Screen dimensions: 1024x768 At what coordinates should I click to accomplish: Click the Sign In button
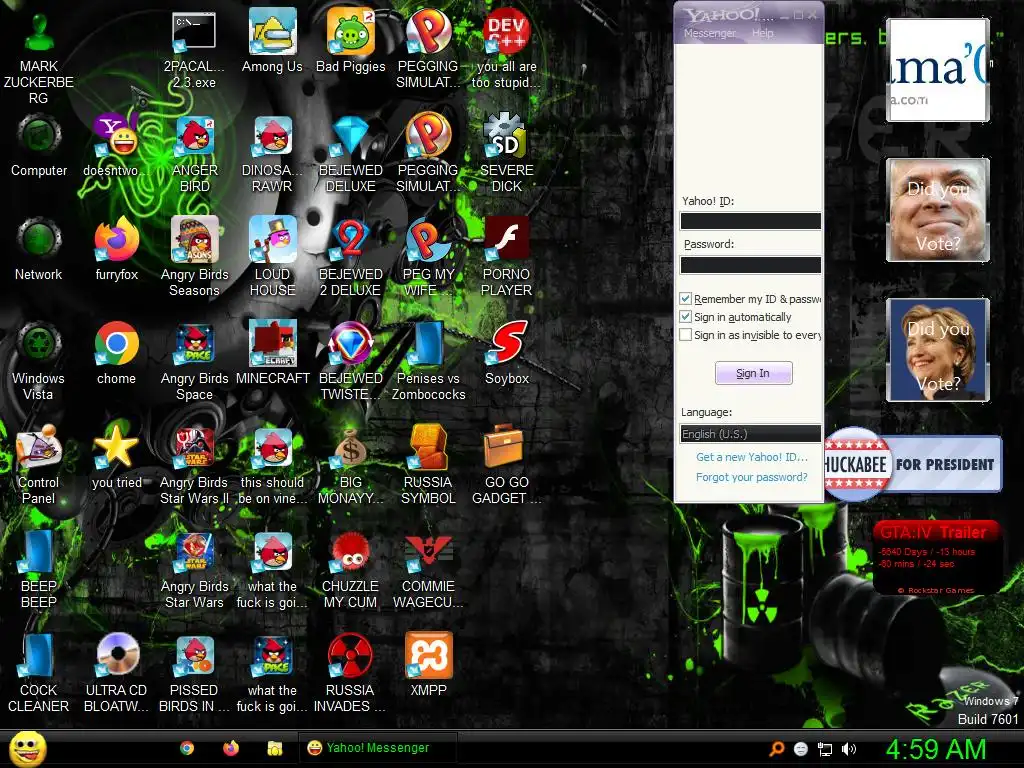pyautogui.click(x=754, y=373)
